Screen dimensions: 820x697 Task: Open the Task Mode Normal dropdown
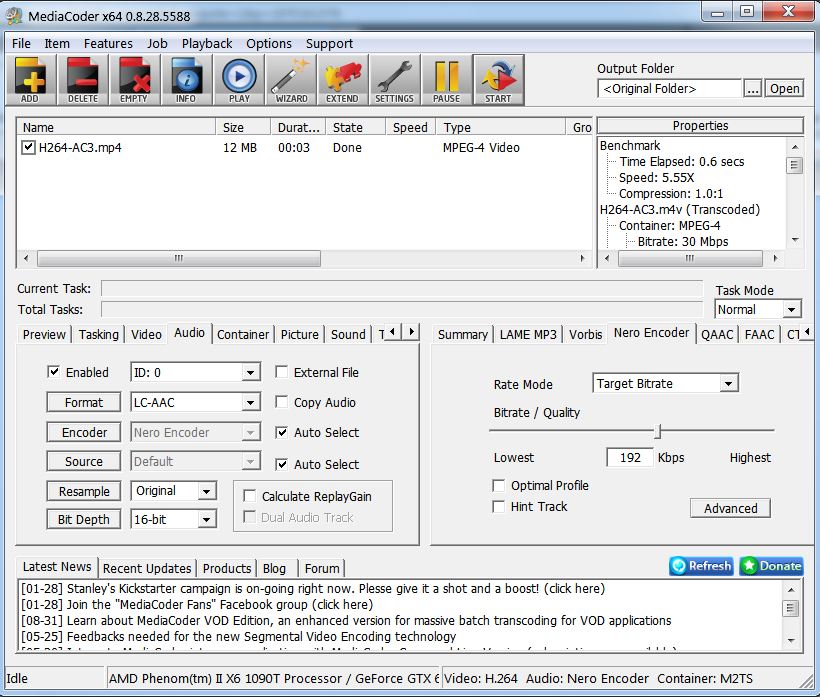(x=792, y=310)
